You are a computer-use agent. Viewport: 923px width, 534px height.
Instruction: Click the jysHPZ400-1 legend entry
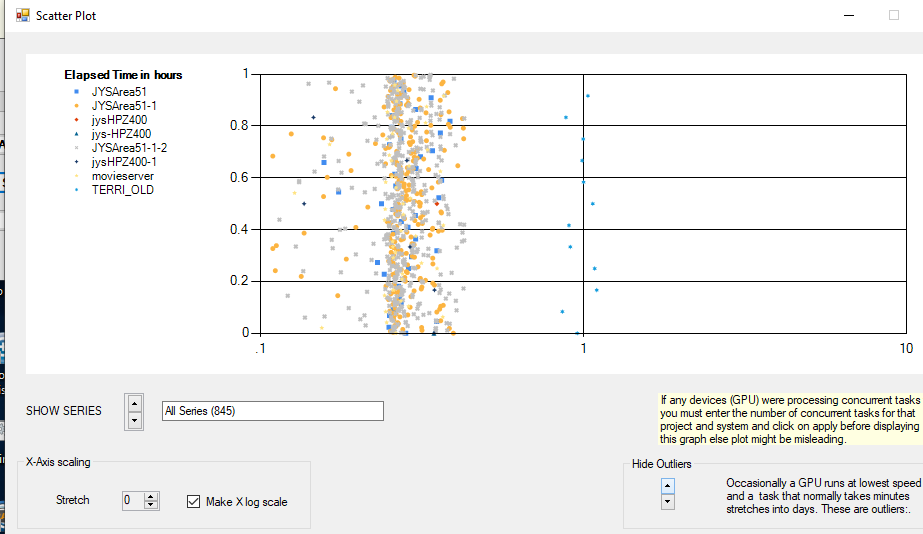124,162
